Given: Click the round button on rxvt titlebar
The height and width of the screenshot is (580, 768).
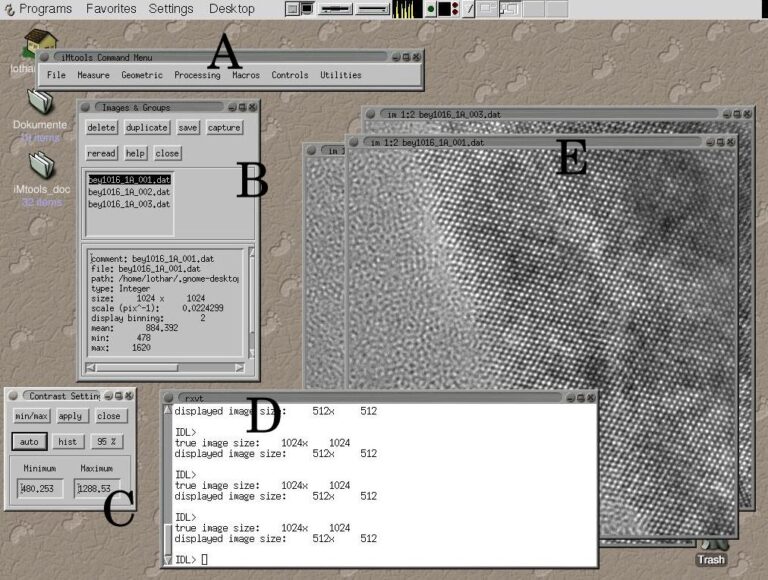Looking at the screenshot, I should pyautogui.click(x=172, y=397).
